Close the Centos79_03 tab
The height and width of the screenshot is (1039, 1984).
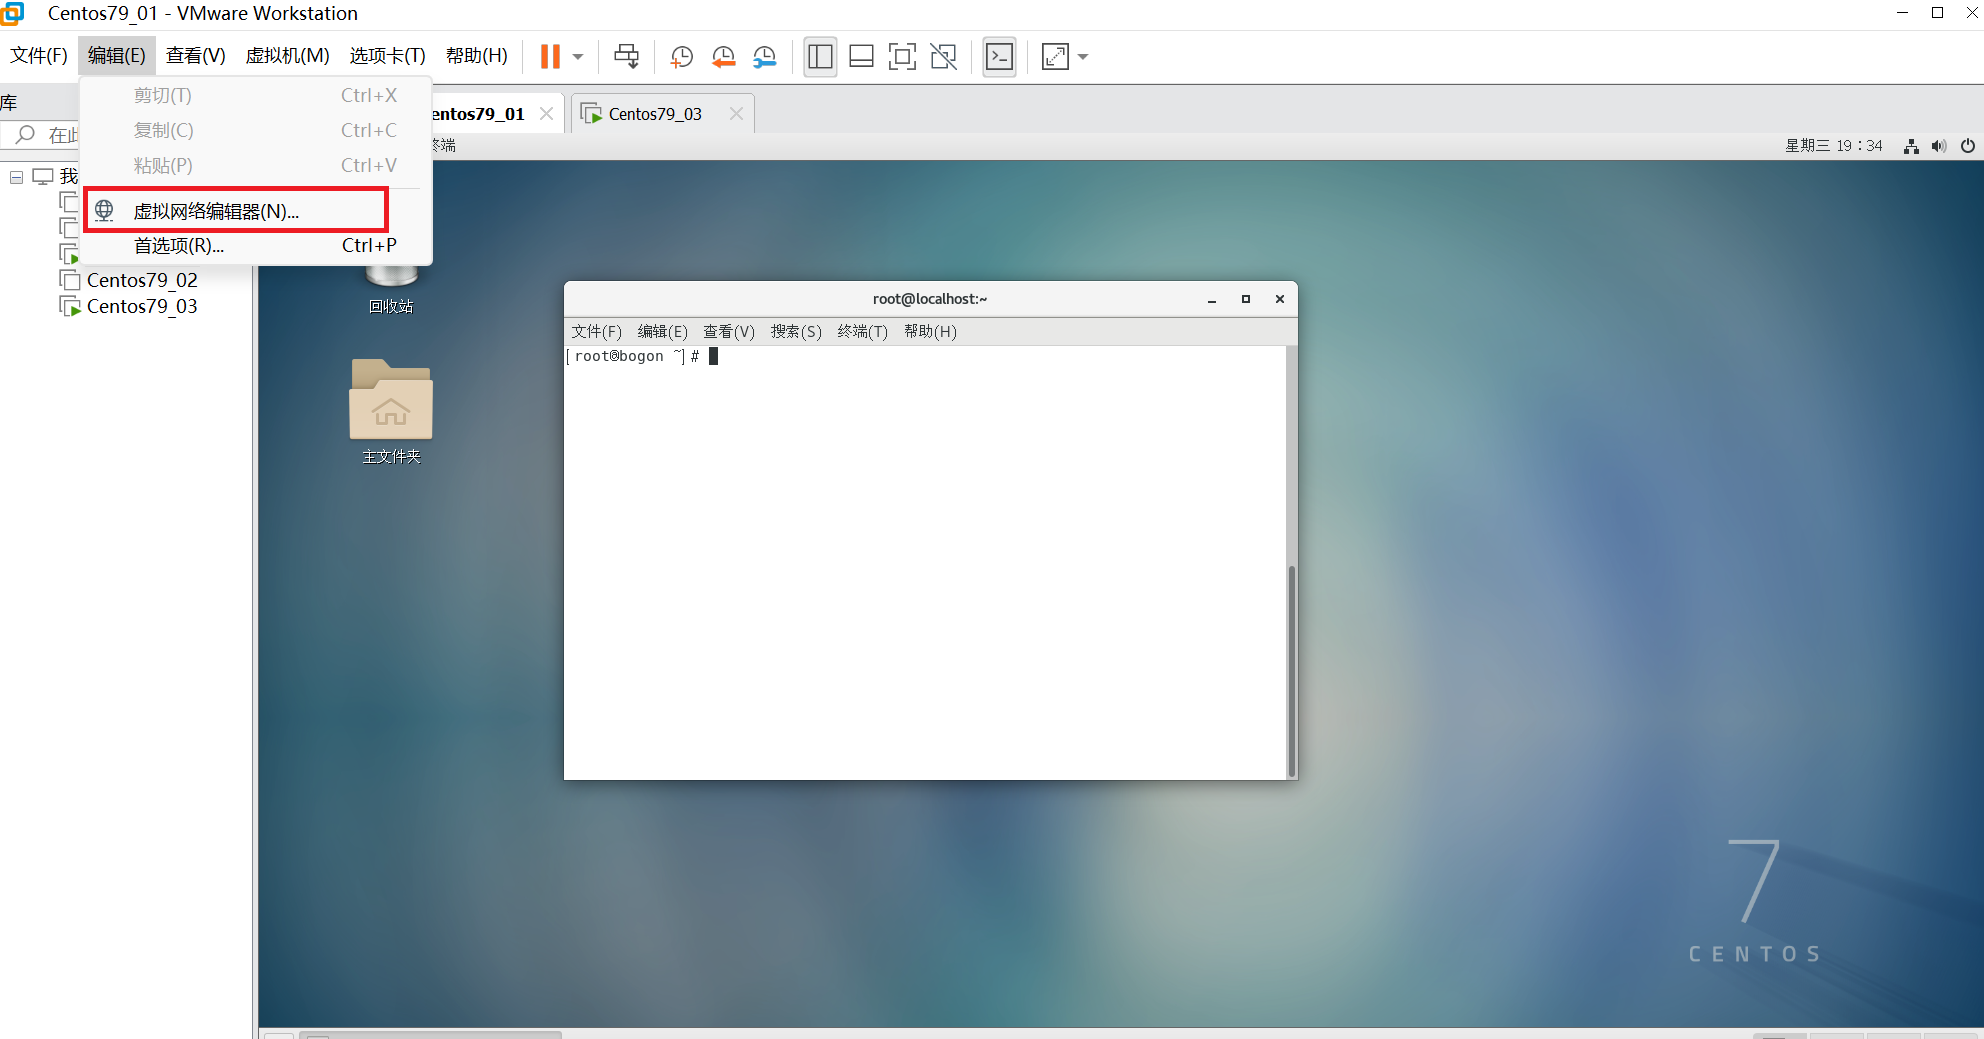point(737,114)
